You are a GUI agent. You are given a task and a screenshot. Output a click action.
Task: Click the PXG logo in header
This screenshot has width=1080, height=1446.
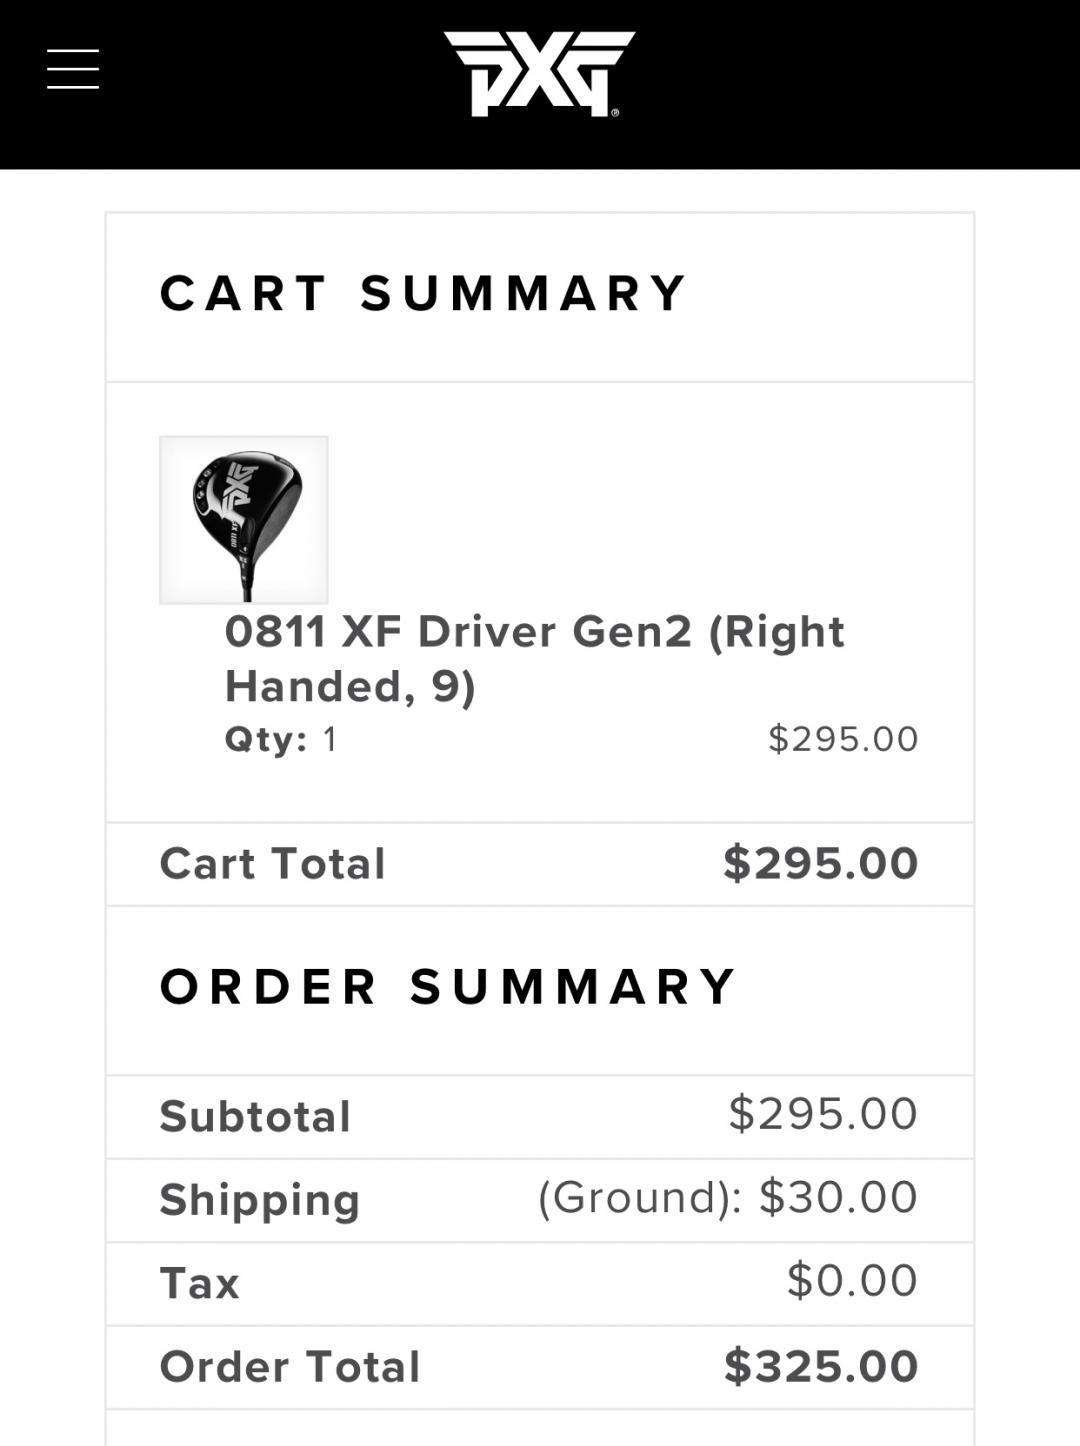(538, 73)
